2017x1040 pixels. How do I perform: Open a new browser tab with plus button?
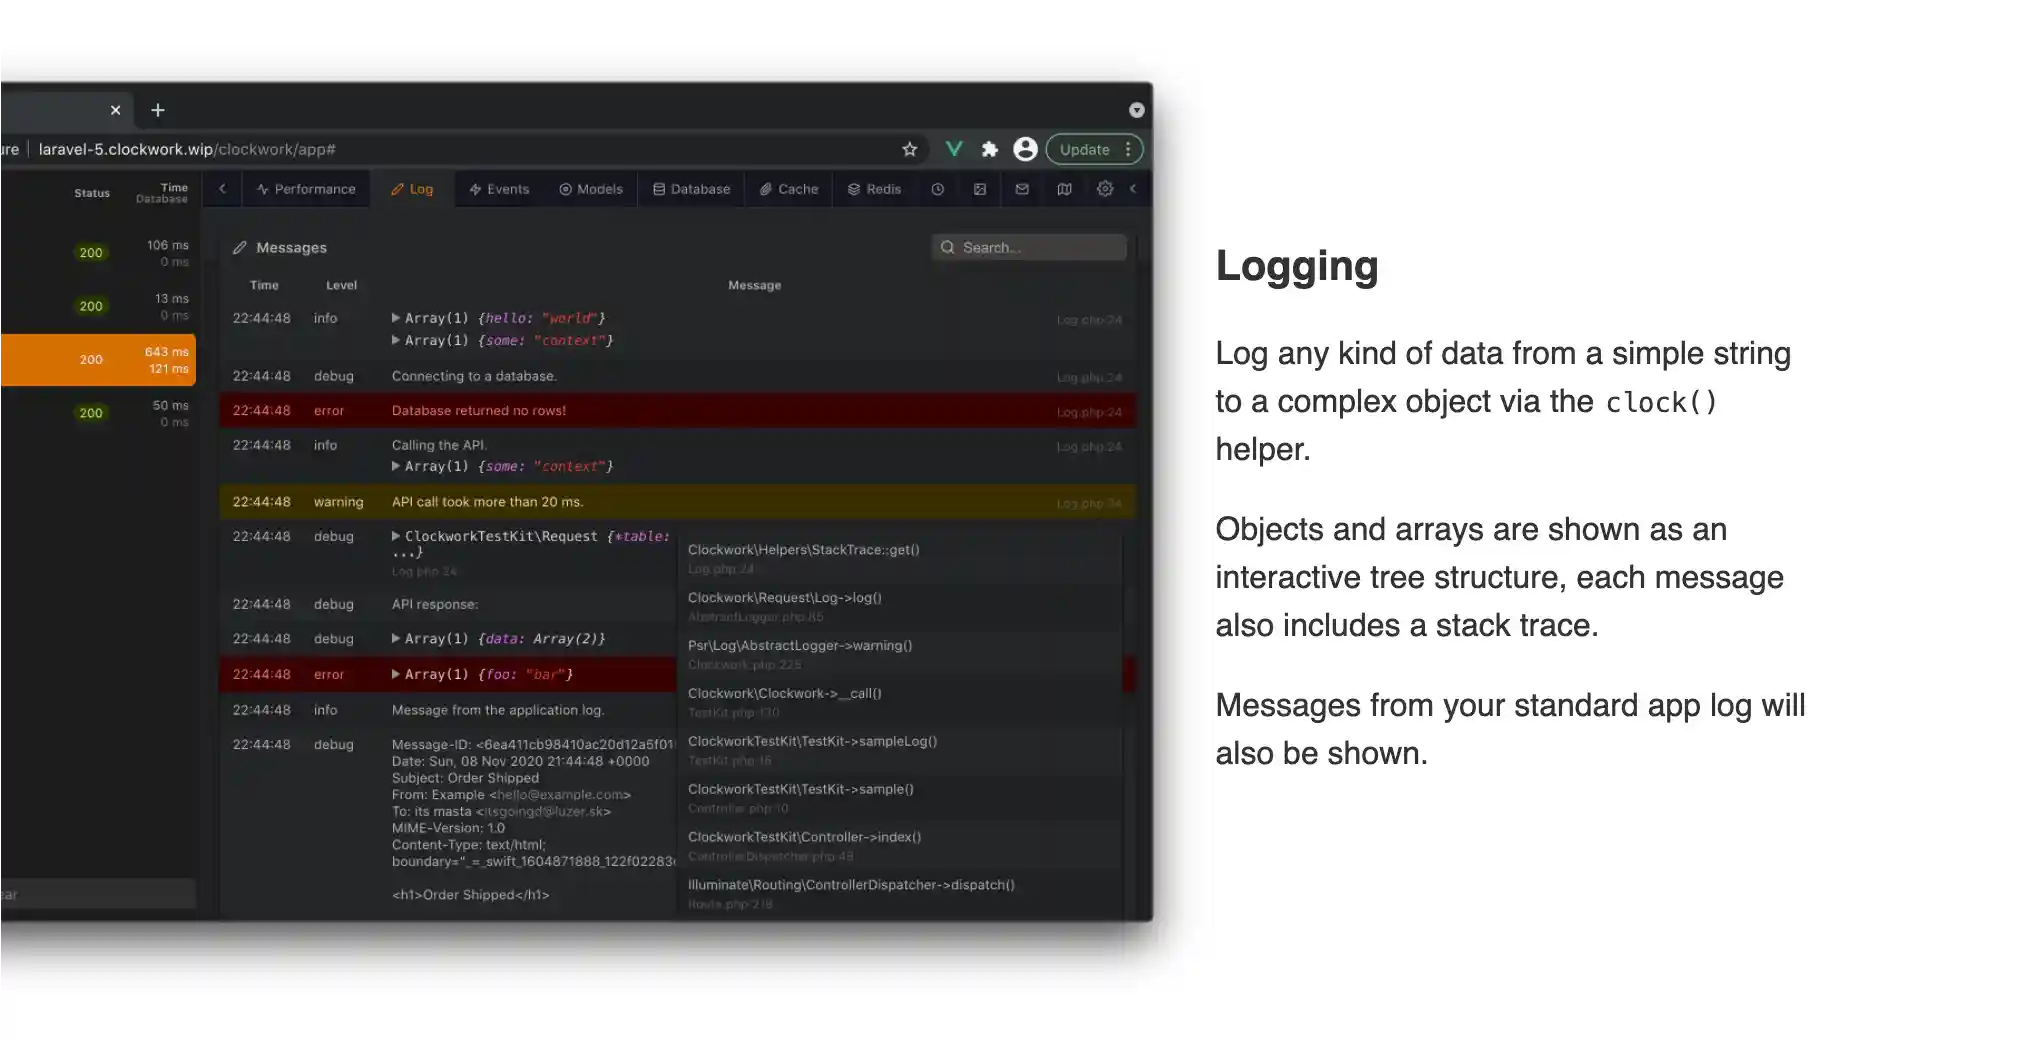click(x=157, y=110)
